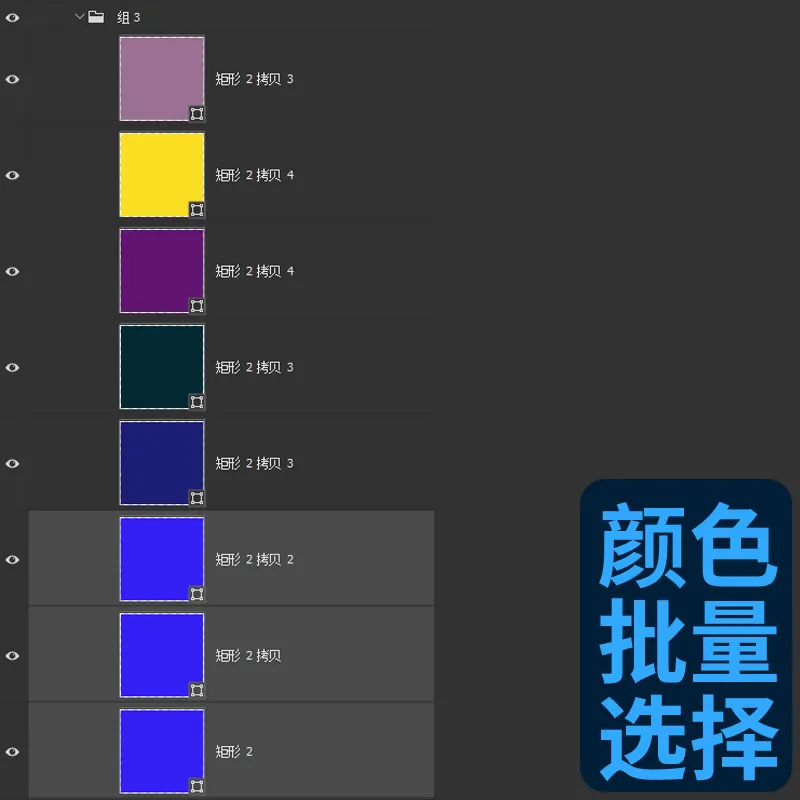Select the navy blue 矩形 2 拷贝 3 layer name
This screenshot has width=800, height=800.
(255, 463)
